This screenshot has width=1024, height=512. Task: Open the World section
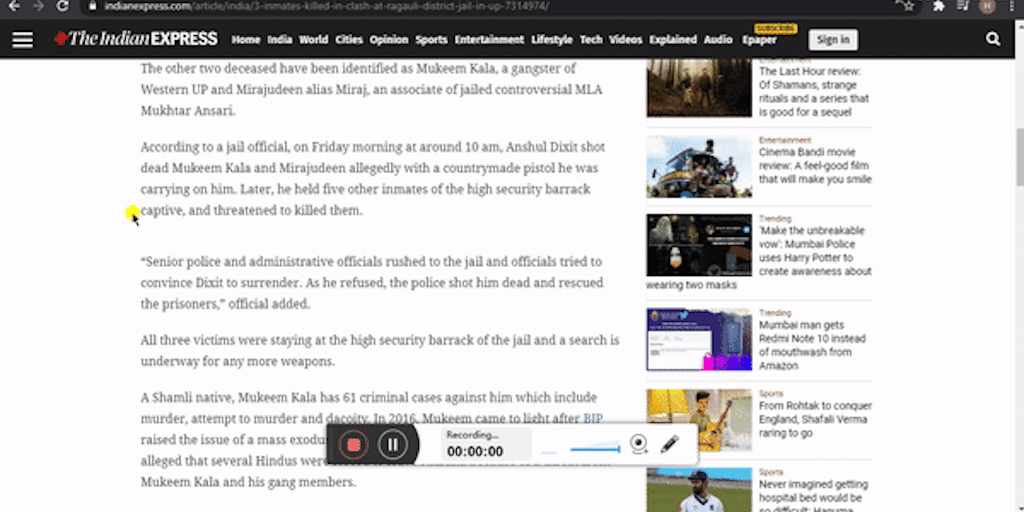coord(313,40)
